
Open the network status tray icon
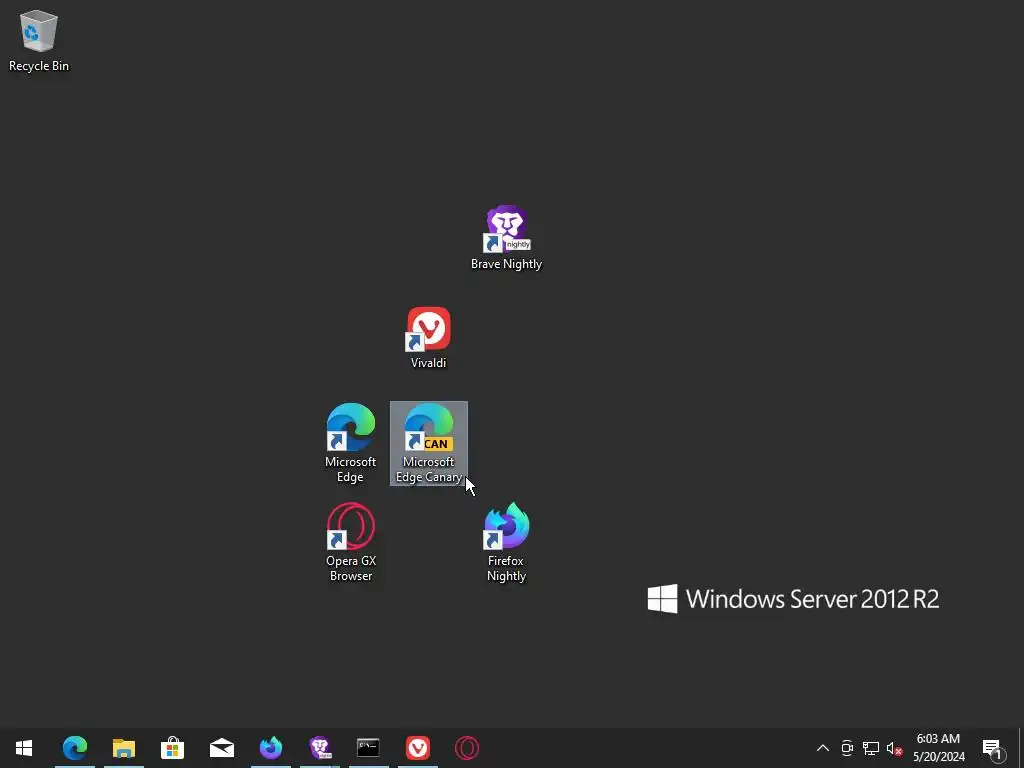871,748
